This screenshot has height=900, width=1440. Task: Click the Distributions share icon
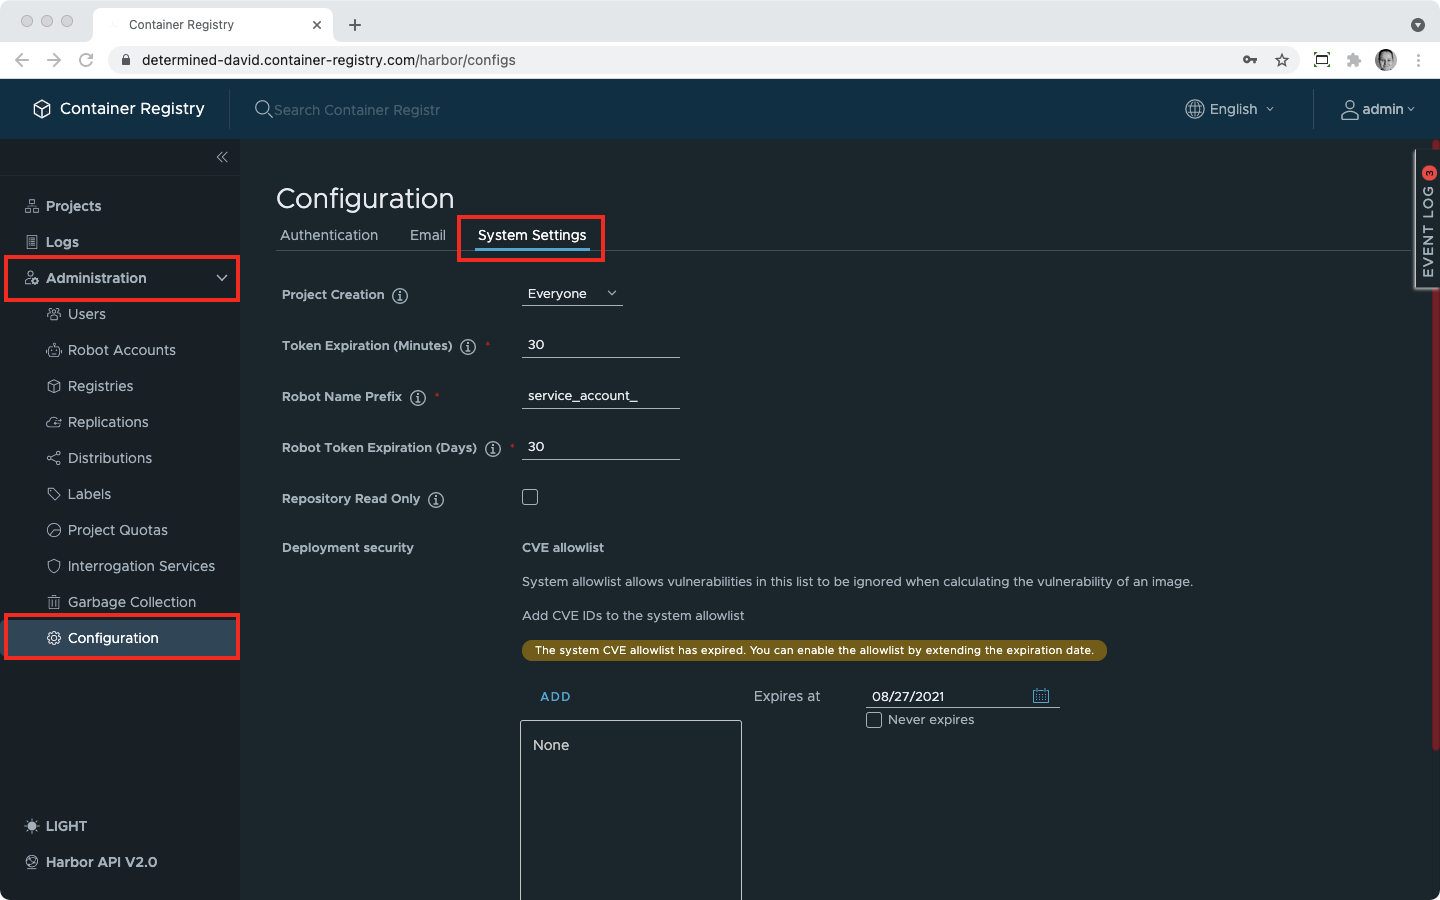(54, 458)
